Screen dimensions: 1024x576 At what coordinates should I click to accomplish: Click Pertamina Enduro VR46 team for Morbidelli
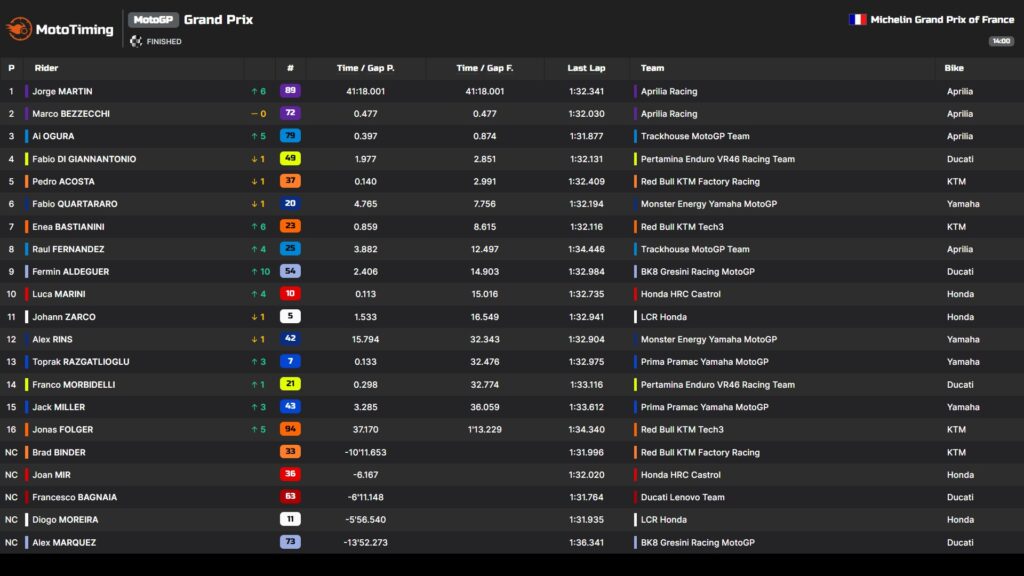(x=718, y=385)
